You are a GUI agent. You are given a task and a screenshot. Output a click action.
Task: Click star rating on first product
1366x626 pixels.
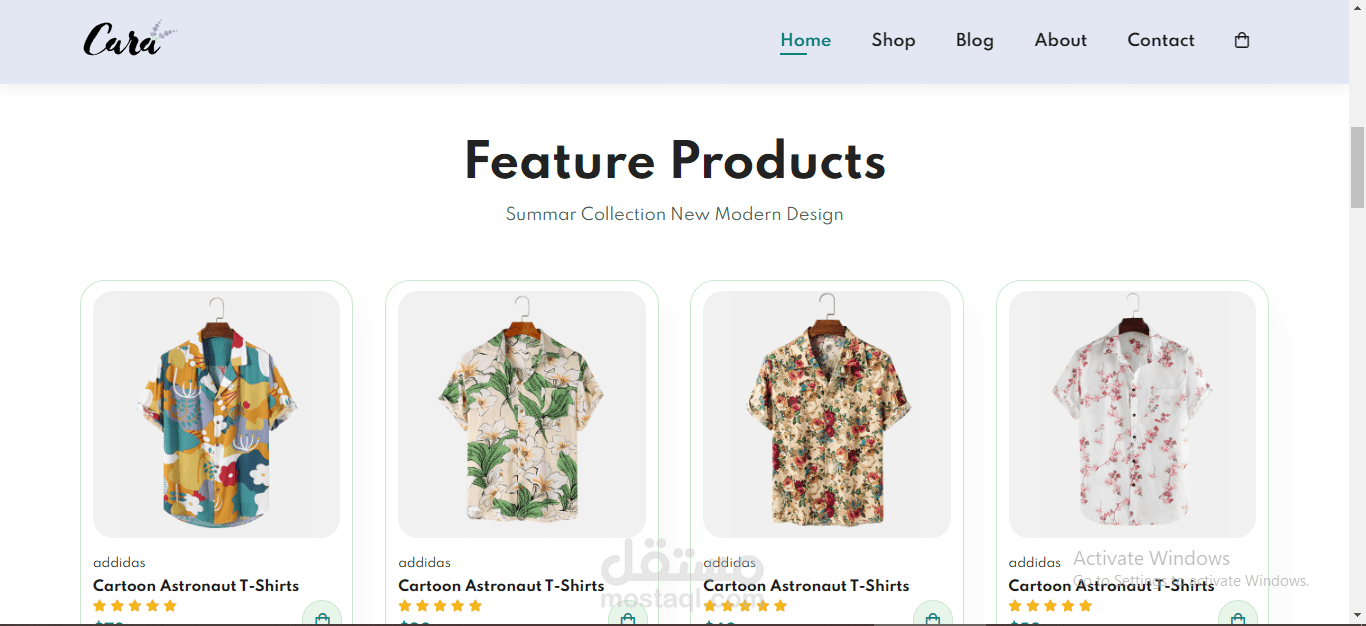click(x=135, y=606)
